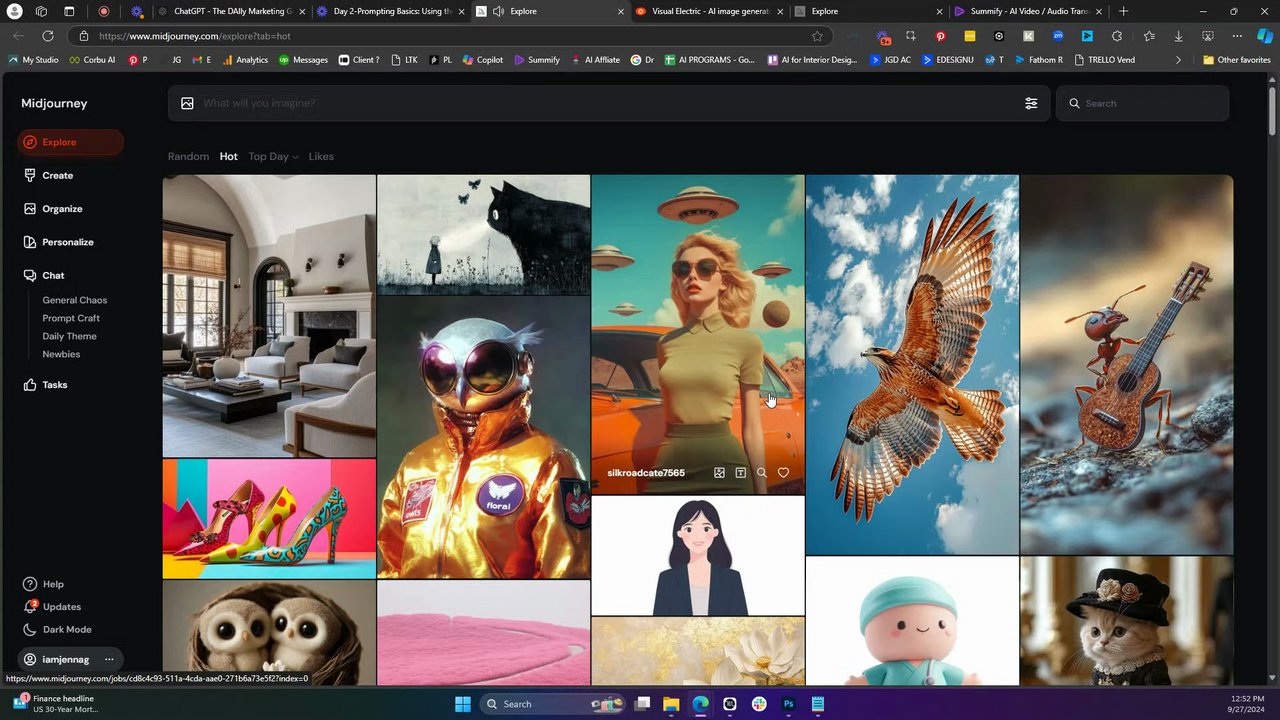The height and width of the screenshot is (720, 1280).
Task: Open the Prompt Craft chat room
Action: pos(71,318)
